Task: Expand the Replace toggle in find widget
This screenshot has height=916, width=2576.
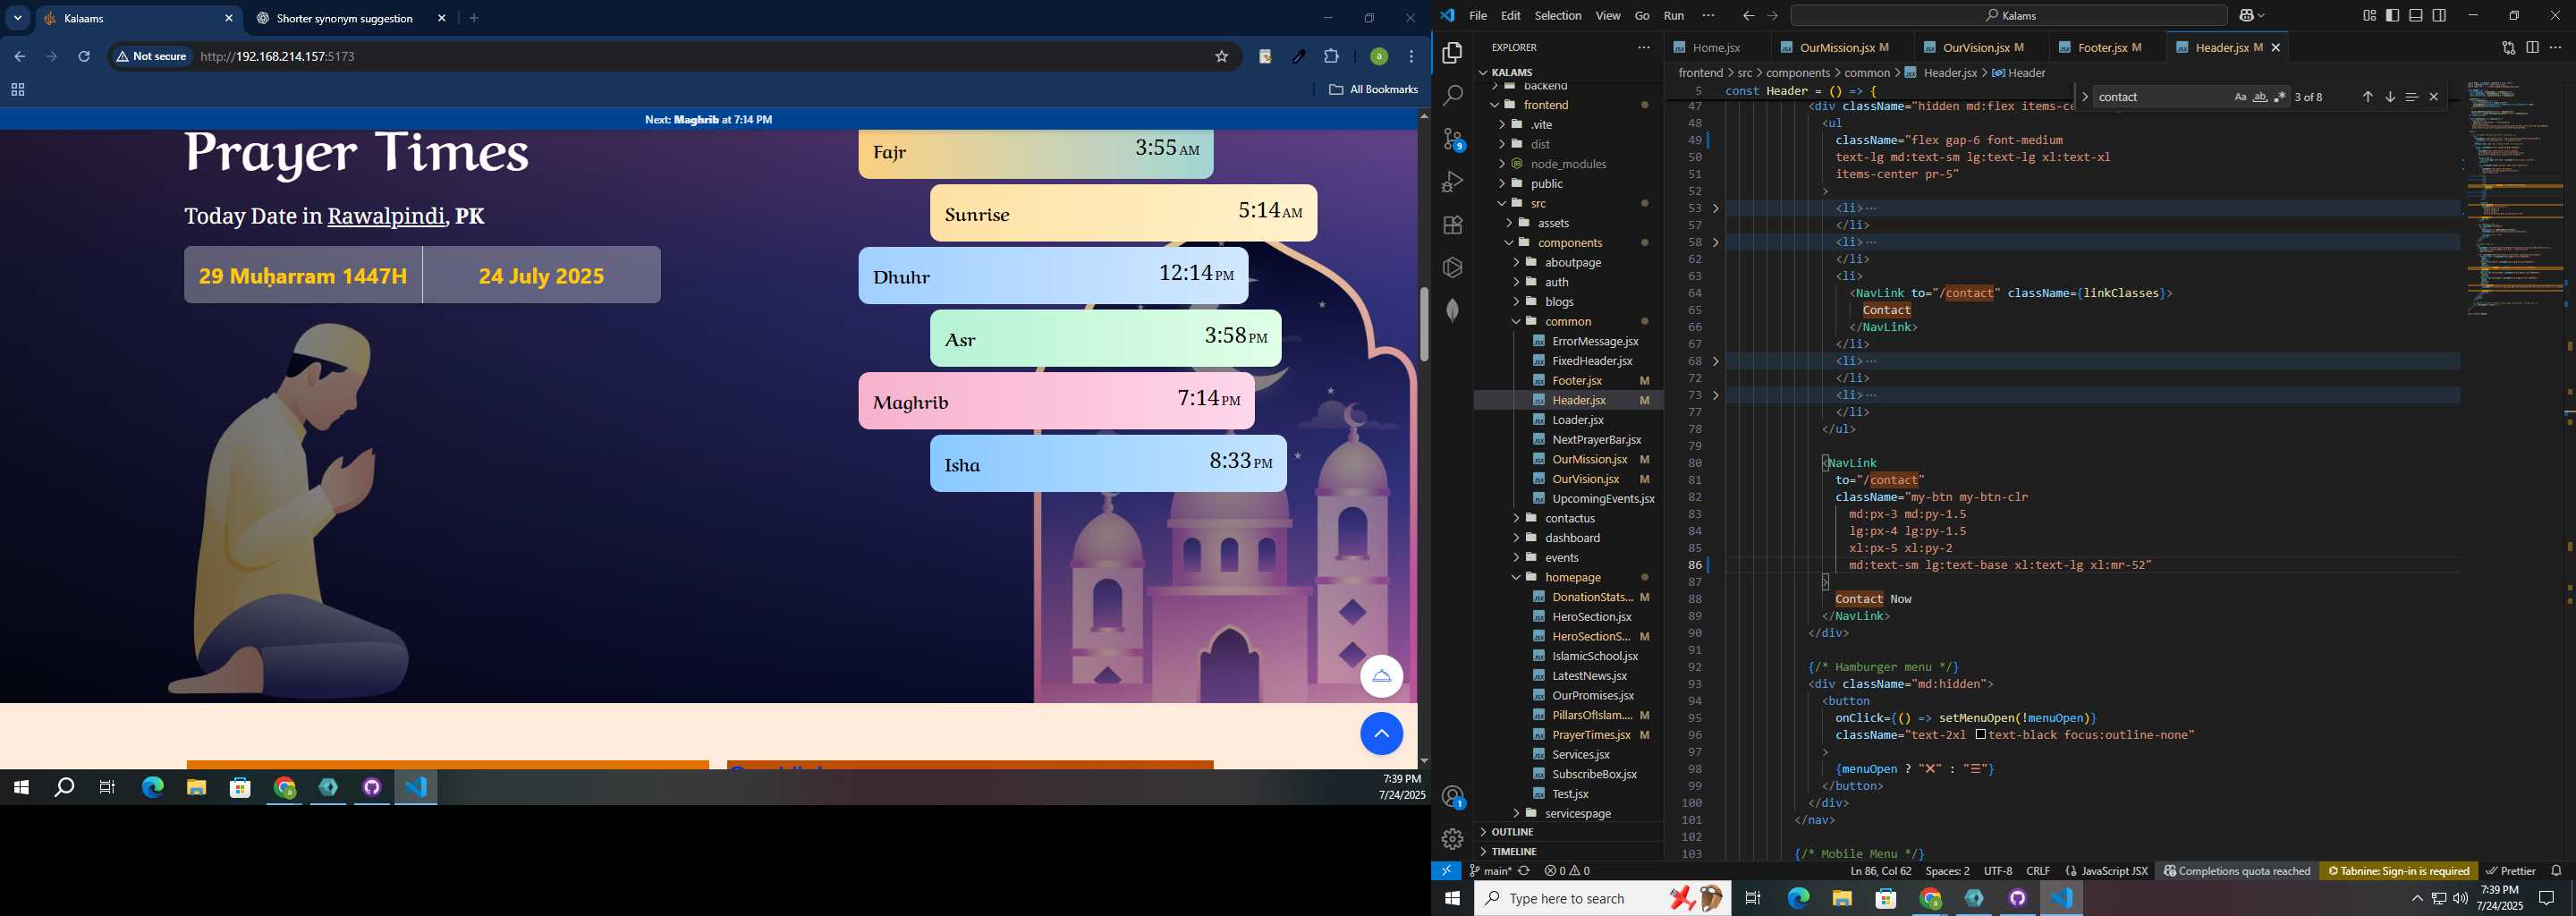Action: [x=2084, y=97]
